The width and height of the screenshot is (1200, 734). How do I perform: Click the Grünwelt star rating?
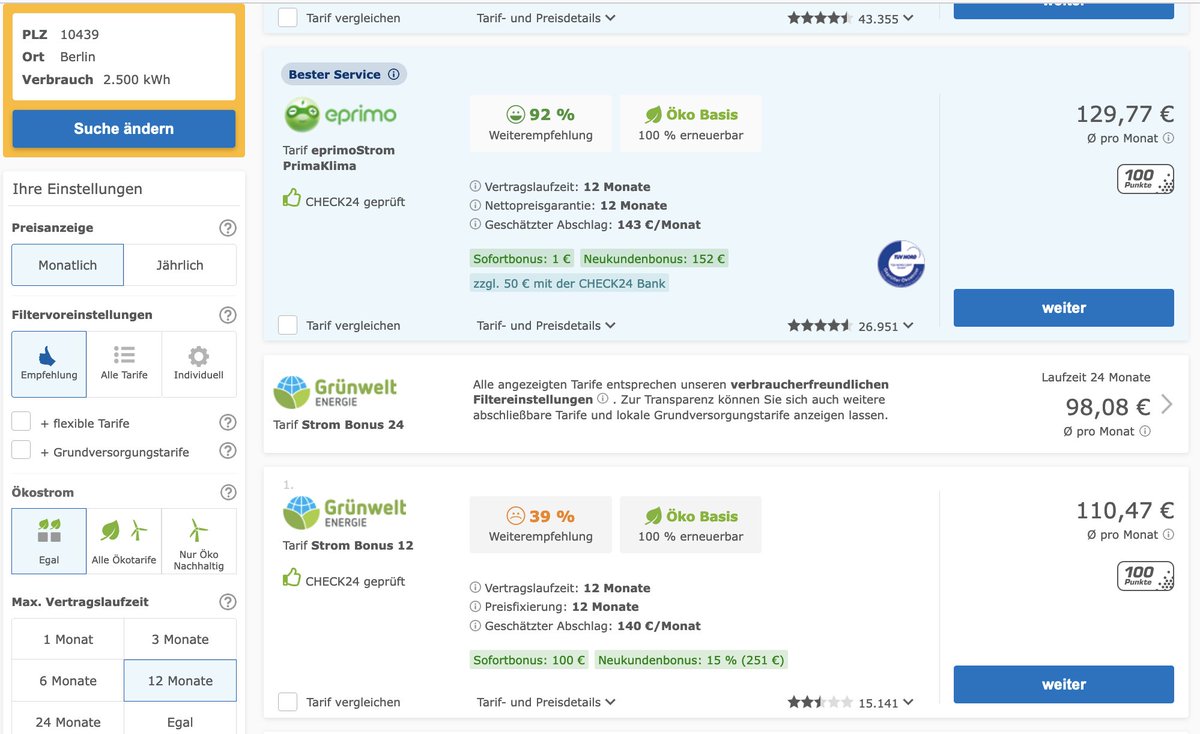tap(820, 703)
